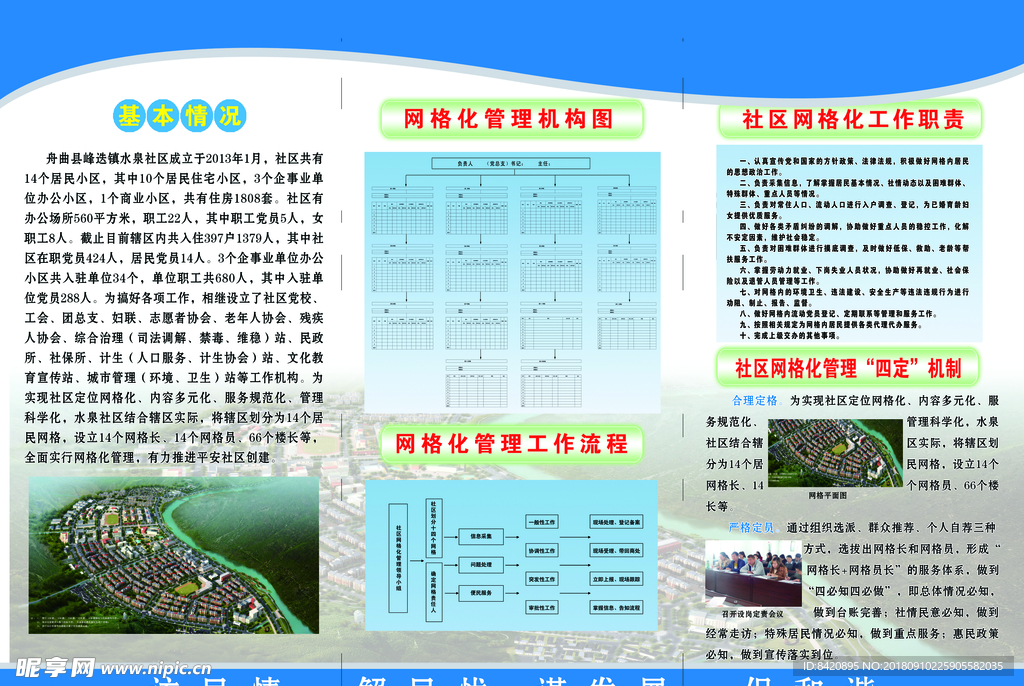Select the 社区网格化管理"四定"机制 banner
This screenshot has height=686, width=1024.
848,368
